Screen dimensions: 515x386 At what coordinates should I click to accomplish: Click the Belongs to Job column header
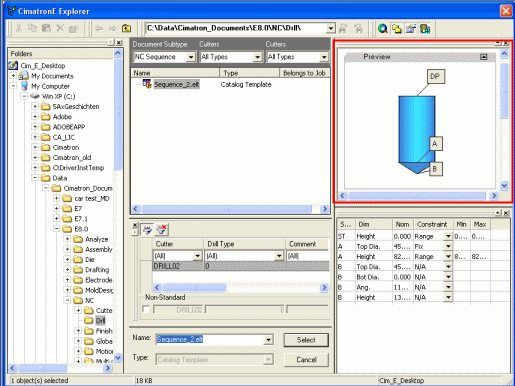(304, 73)
